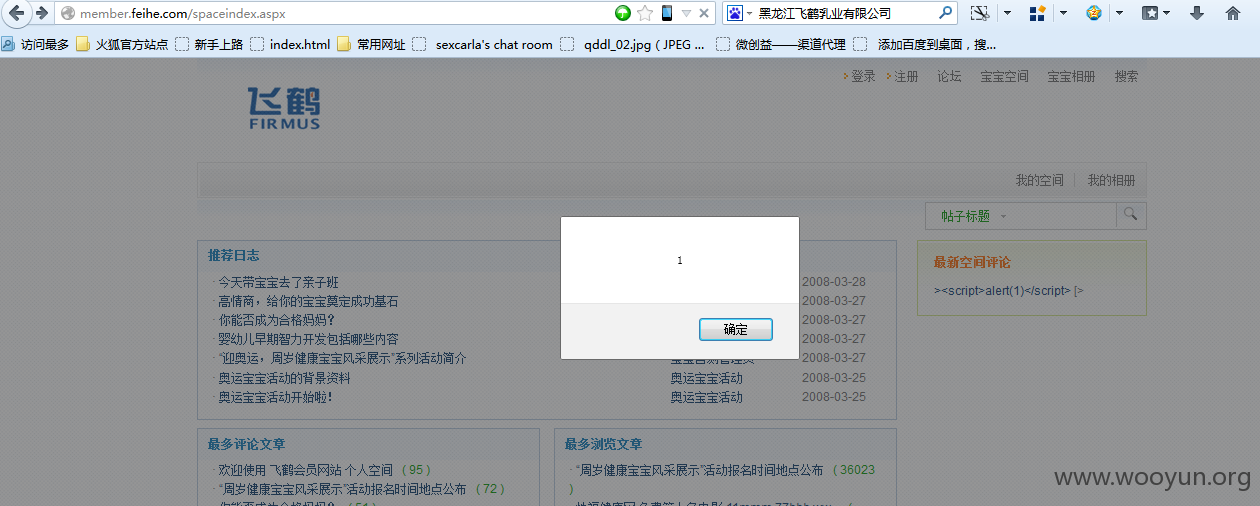Open the downloads arrow button
The width and height of the screenshot is (1260, 506).
tap(1196, 13)
